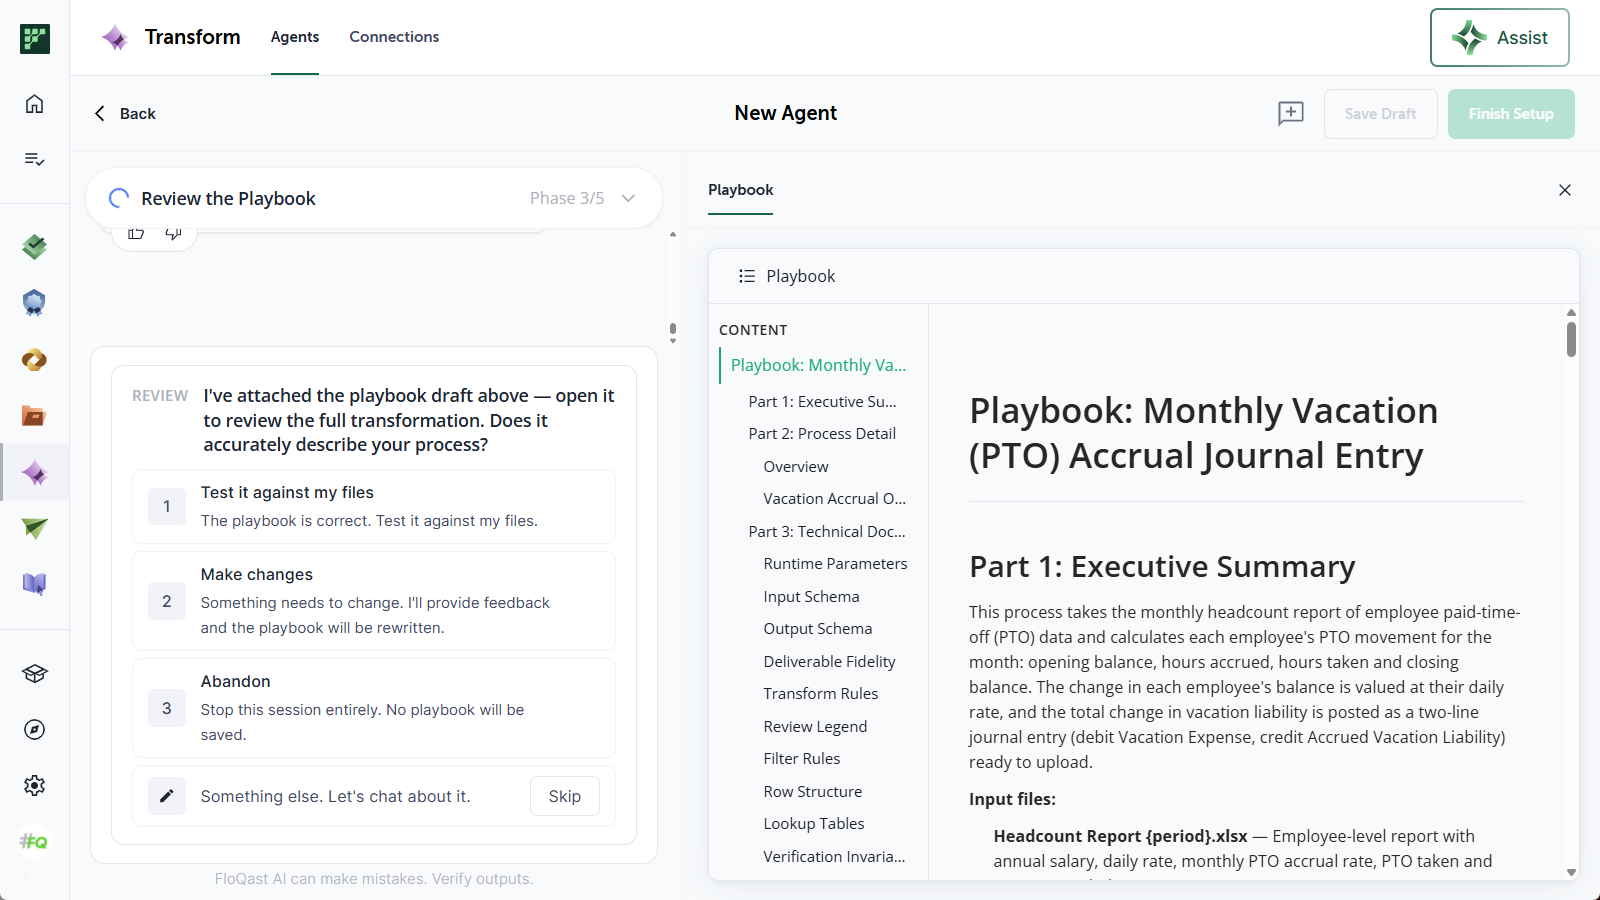The image size is (1600, 900).
Task: Click the thumbs up feedback icon
Action: tap(136, 233)
